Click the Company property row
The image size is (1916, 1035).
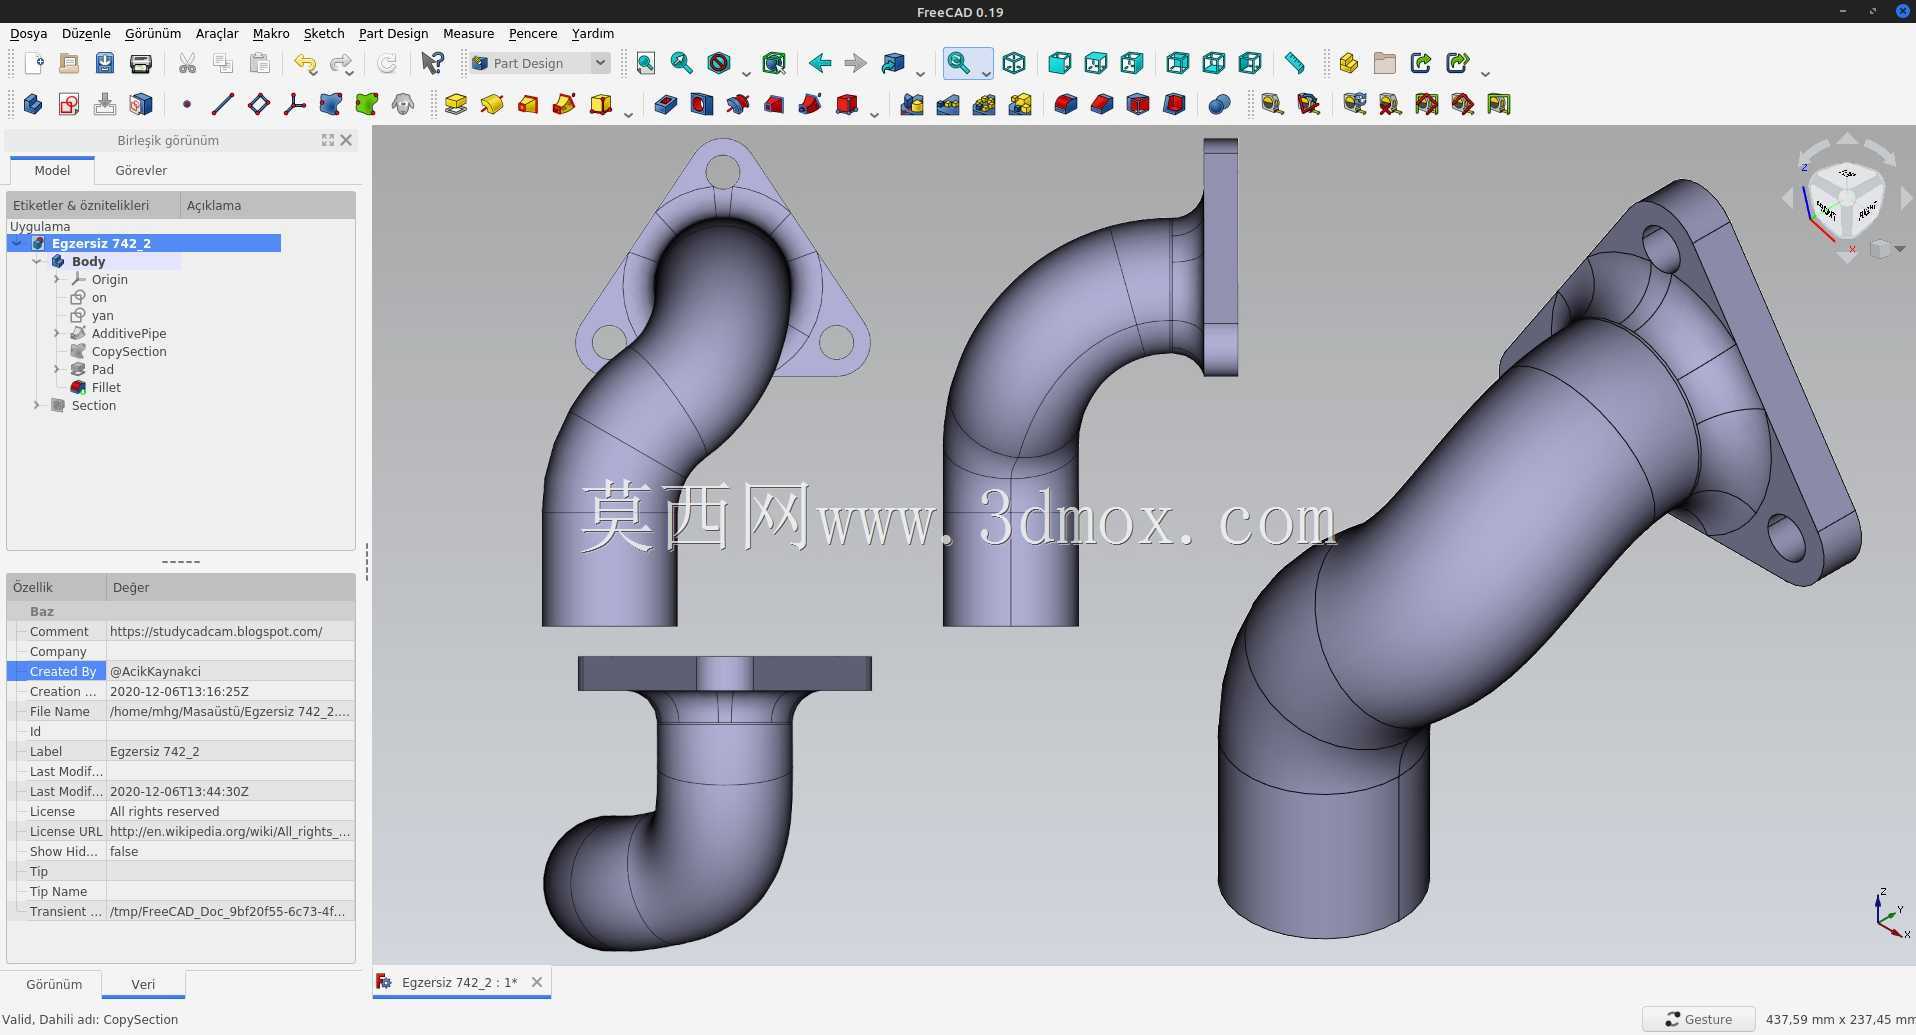tap(181, 651)
